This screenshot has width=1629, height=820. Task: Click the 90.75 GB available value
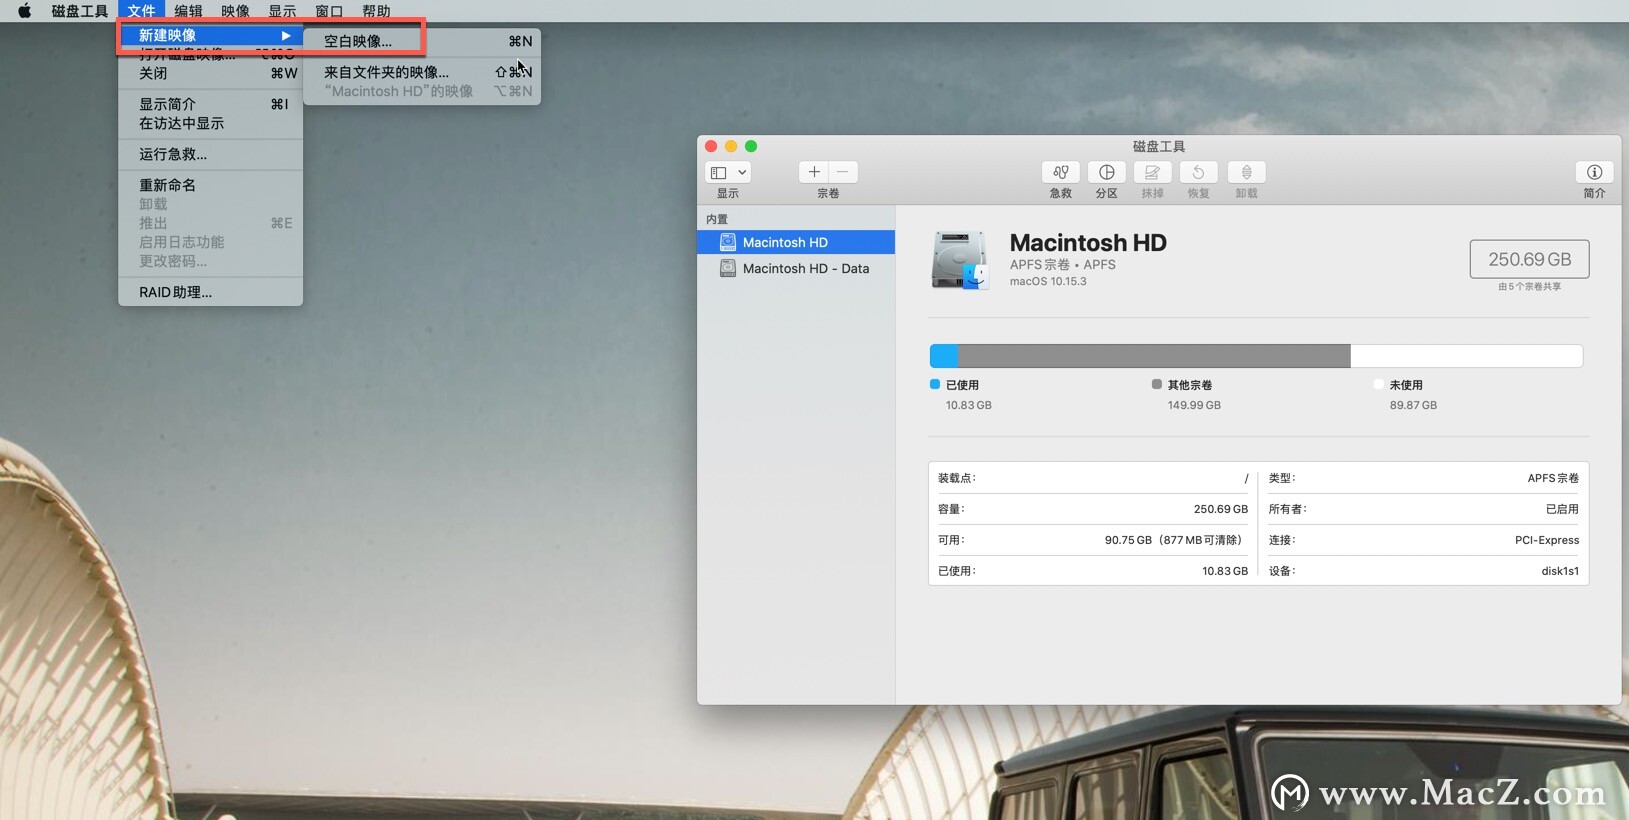tap(1174, 540)
